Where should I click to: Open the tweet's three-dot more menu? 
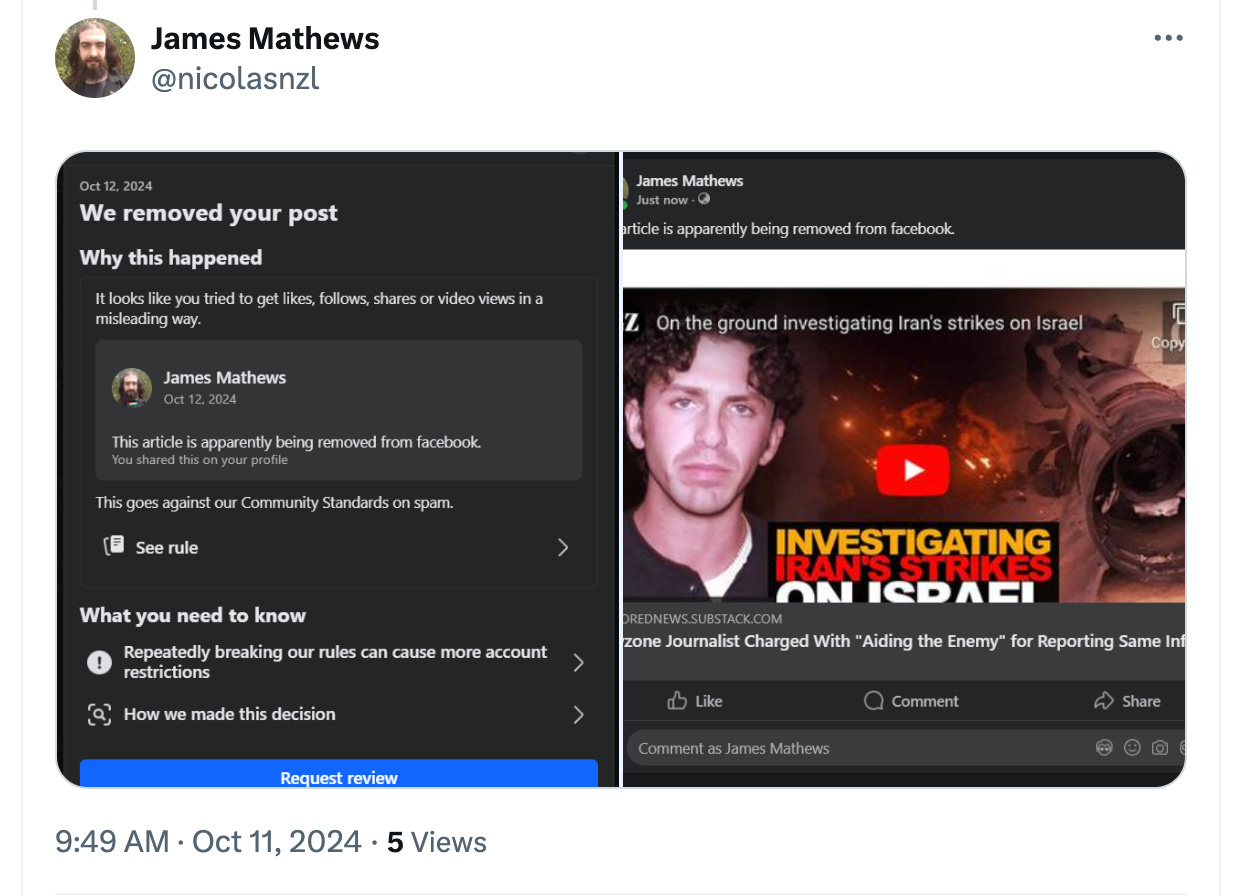[1168, 38]
